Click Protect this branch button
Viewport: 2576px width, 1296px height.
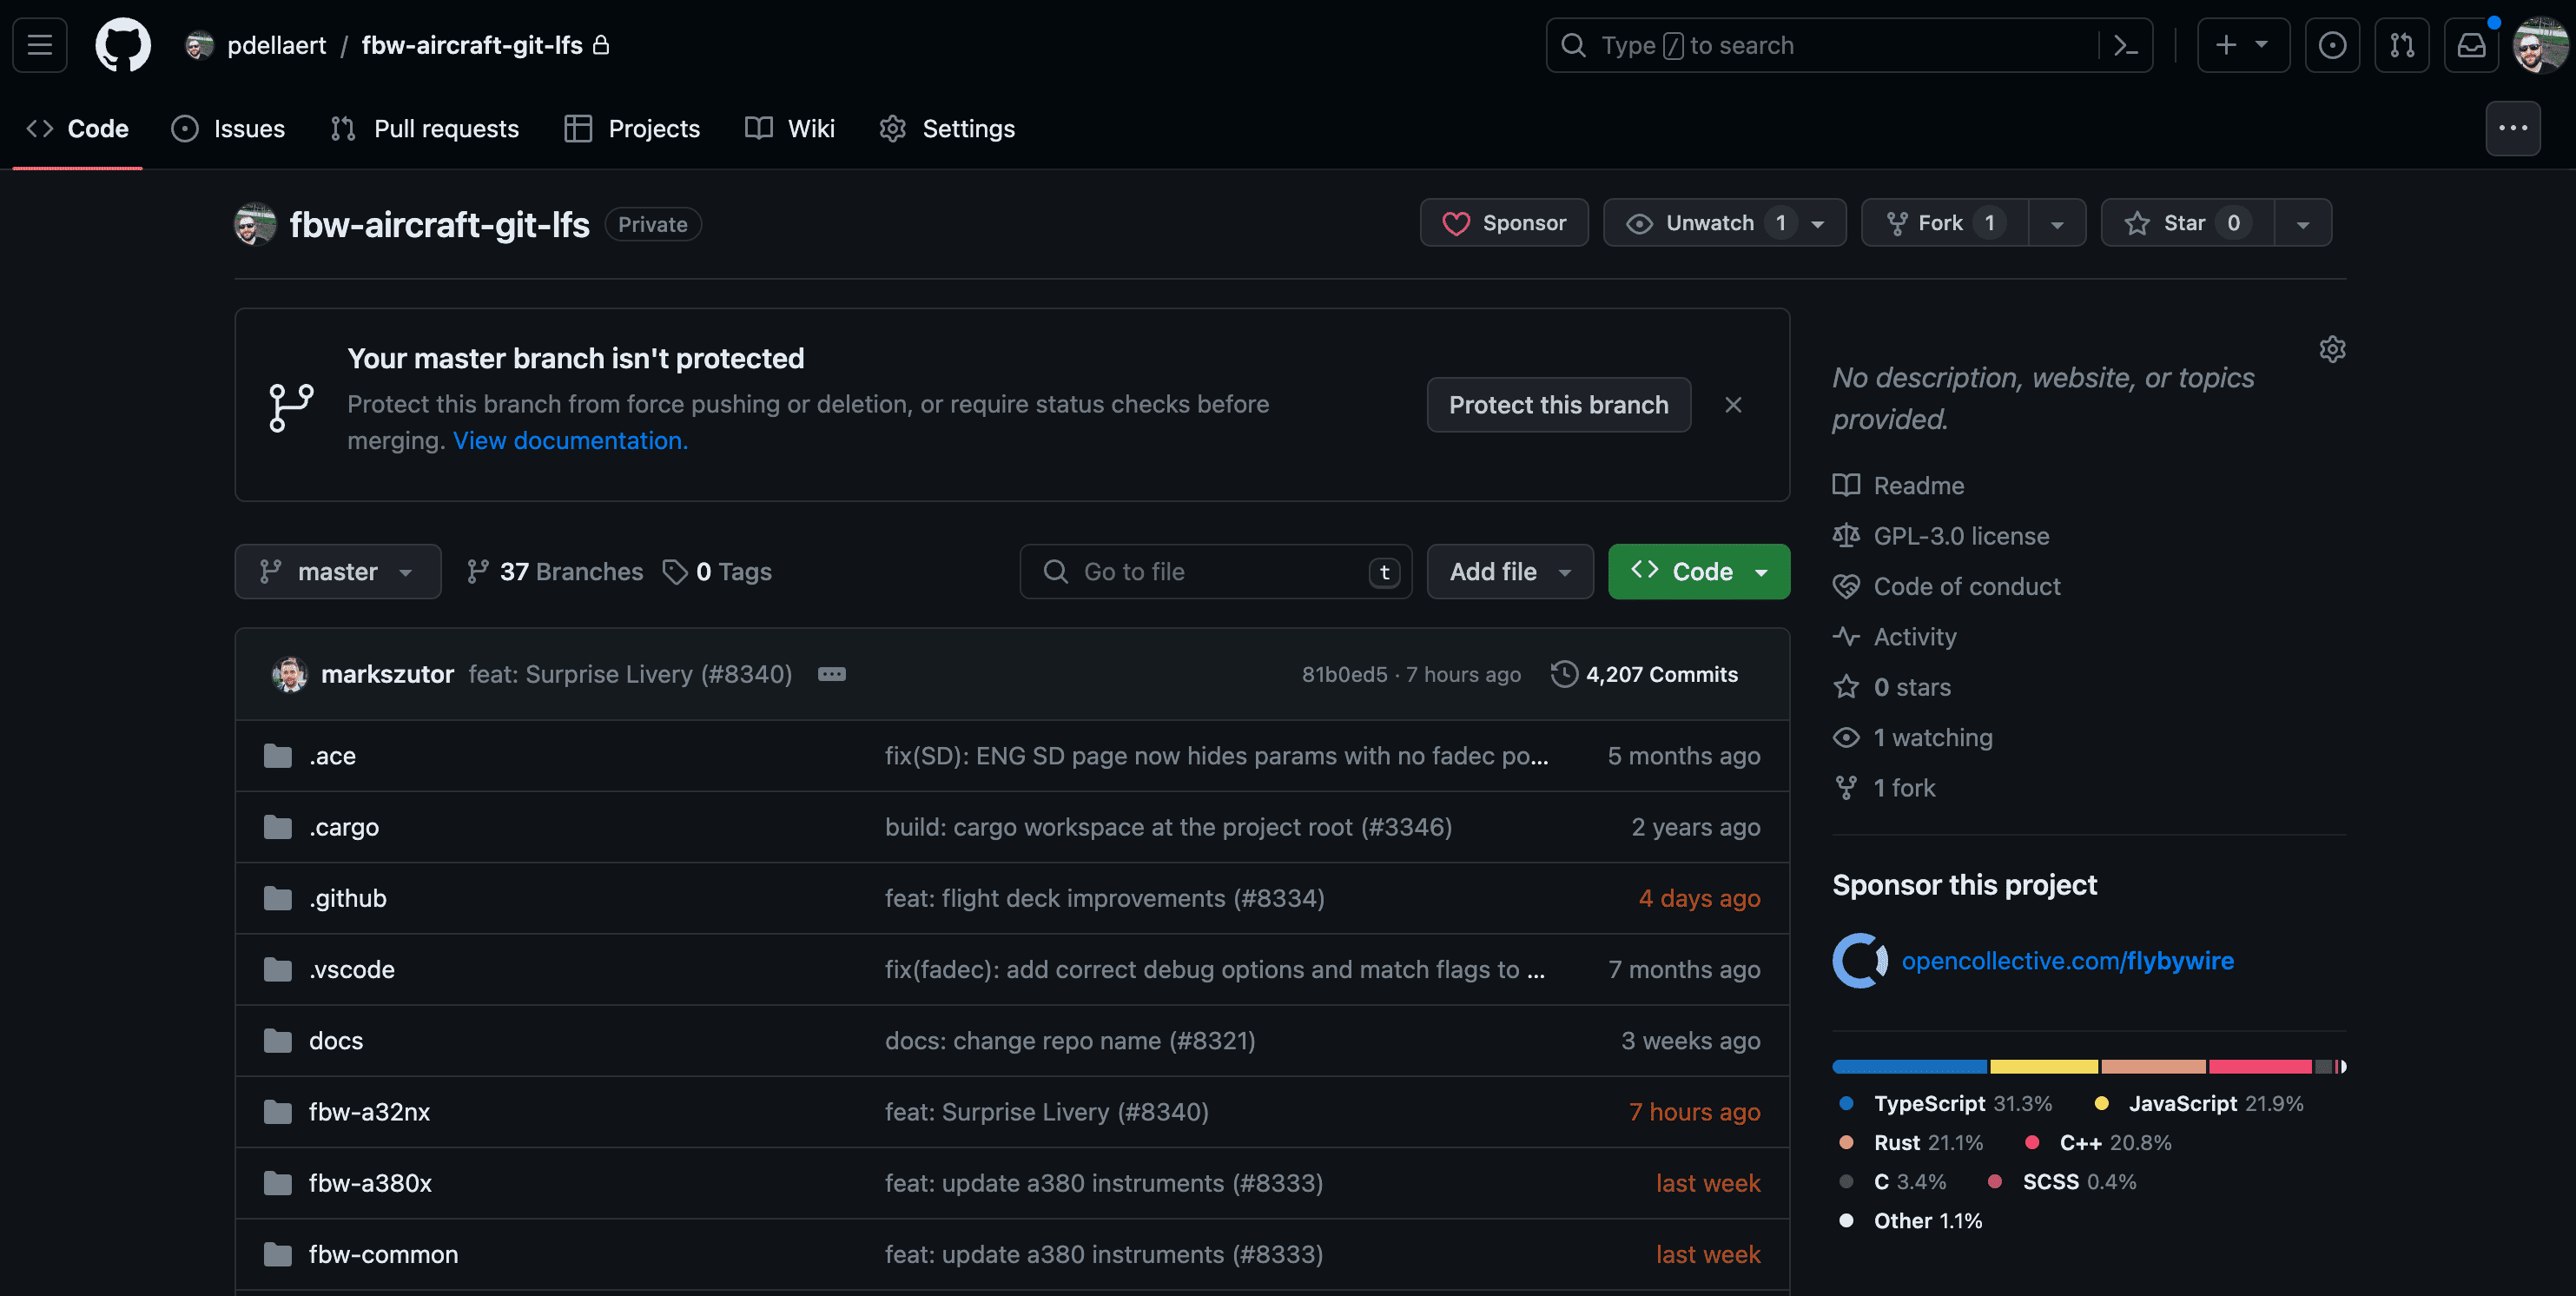tap(1558, 405)
